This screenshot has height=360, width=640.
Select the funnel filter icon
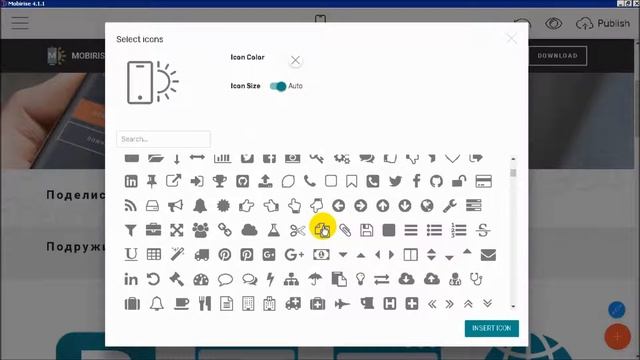131,231
